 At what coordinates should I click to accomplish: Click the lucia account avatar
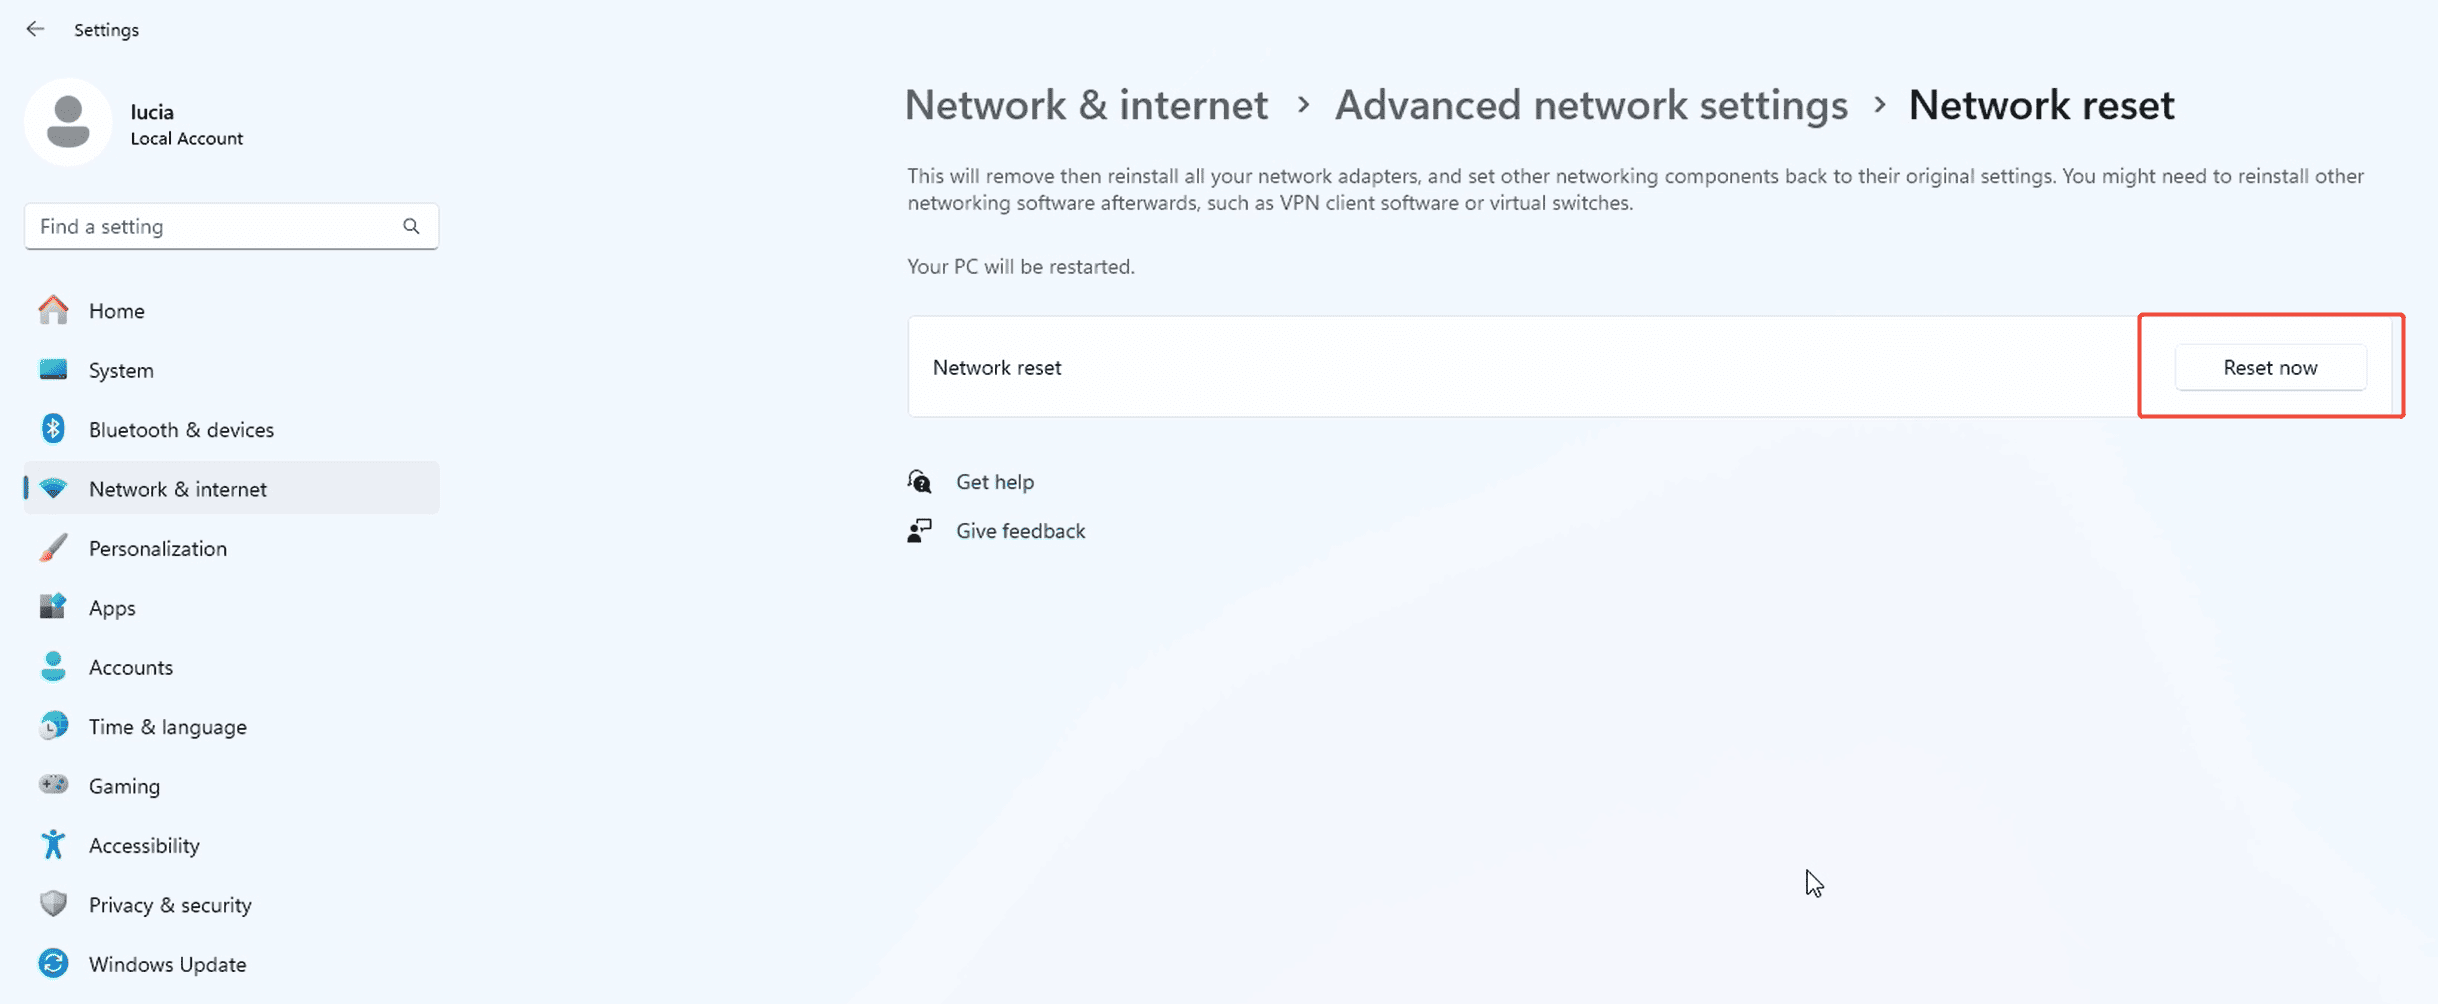68,122
